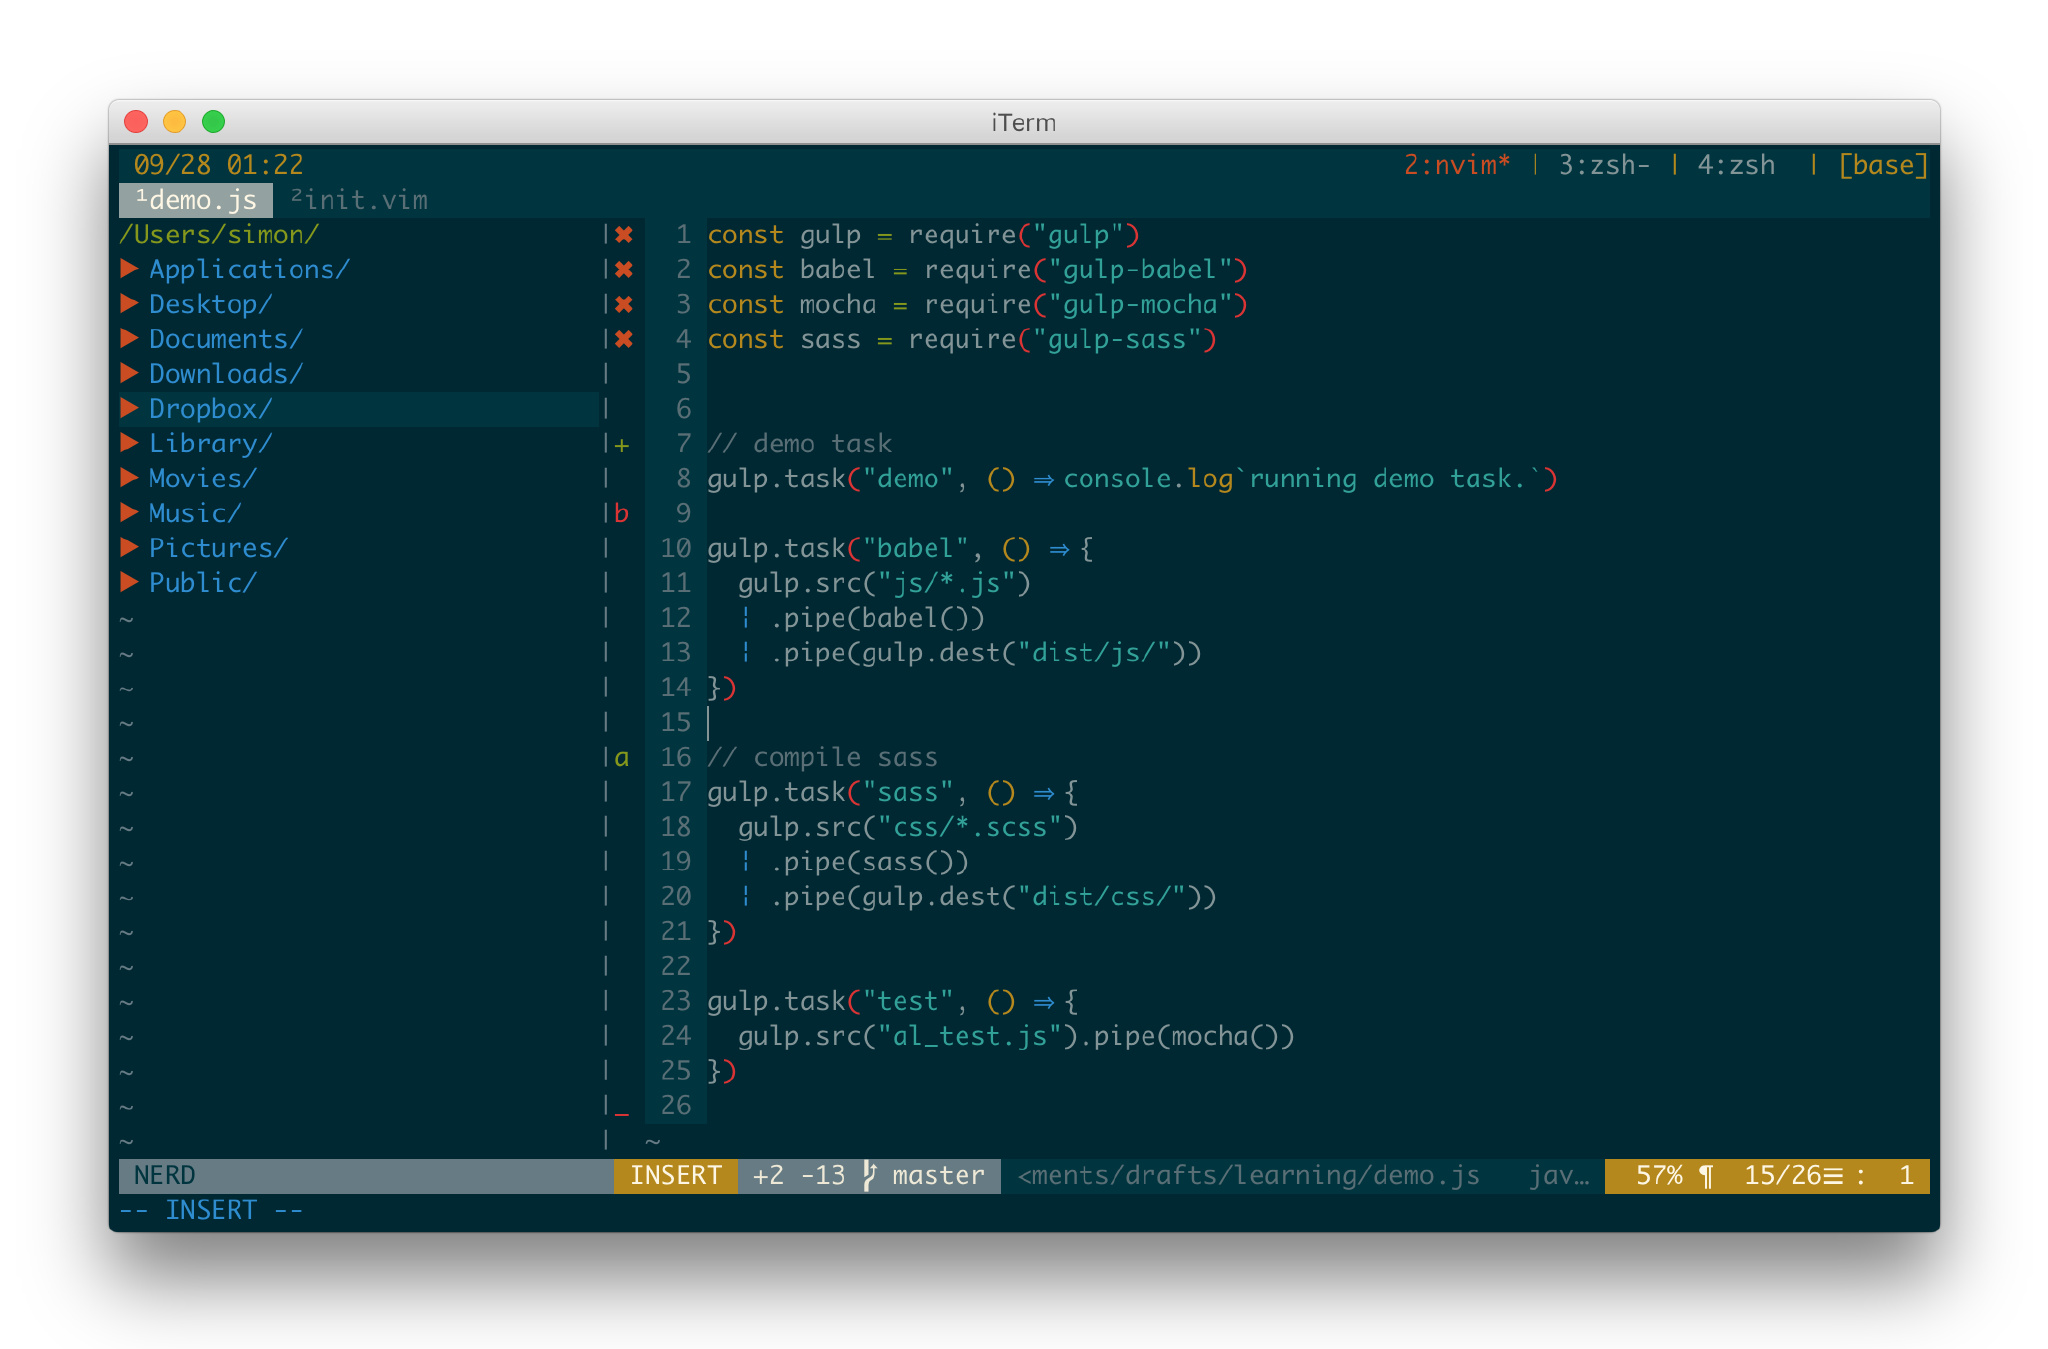The width and height of the screenshot is (2048, 1349).
Task: Click line number 10 in the gutter
Action: [676, 548]
